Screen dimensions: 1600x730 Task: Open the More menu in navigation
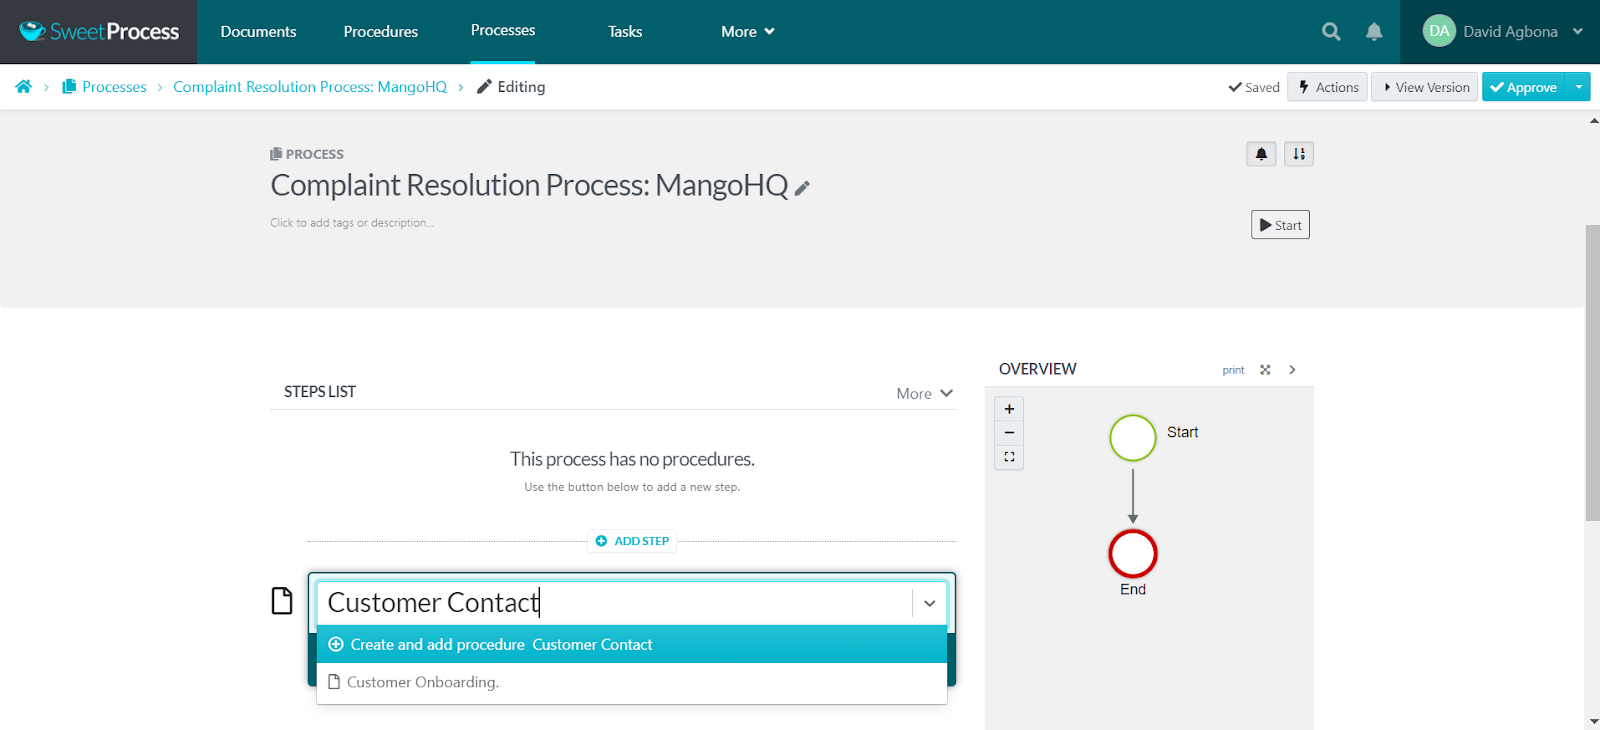[748, 32]
